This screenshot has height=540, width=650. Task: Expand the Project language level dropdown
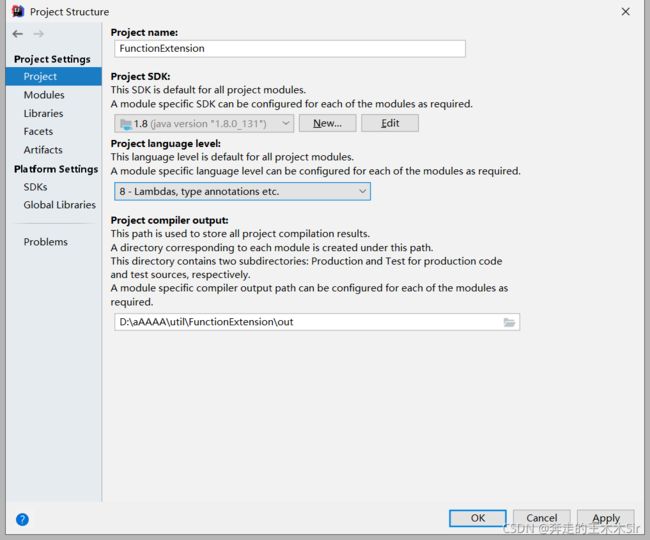[x=243, y=191]
